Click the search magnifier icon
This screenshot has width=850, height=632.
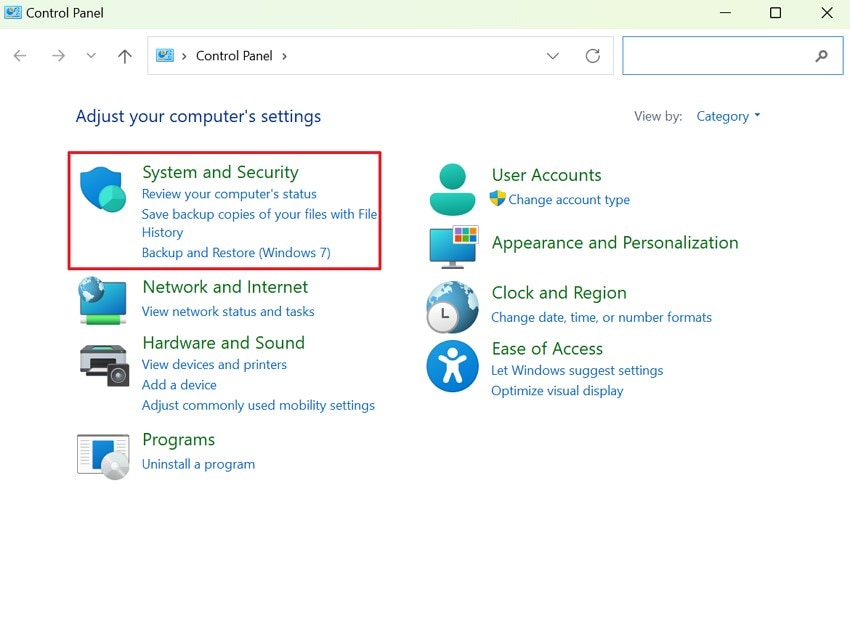(x=822, y=55)
